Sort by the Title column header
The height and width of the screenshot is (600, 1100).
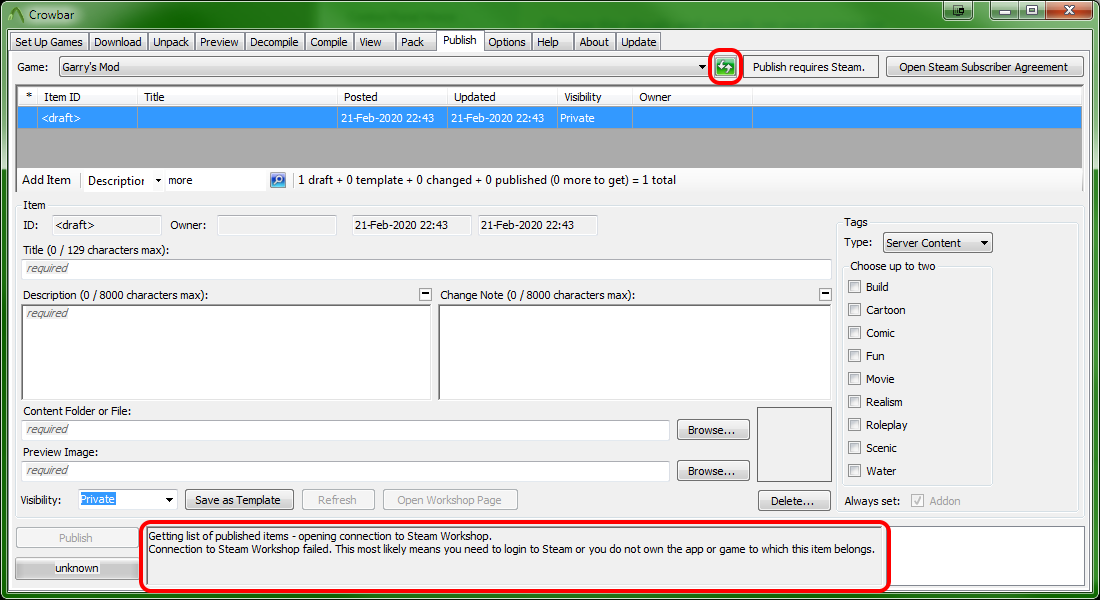pos(237,97)
